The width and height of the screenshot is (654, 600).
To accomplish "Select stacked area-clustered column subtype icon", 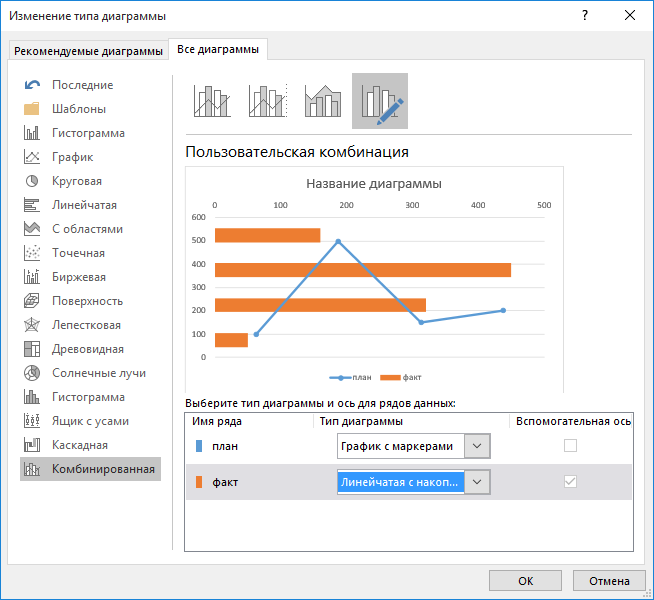I will pyautogui.click(x=323, y=101).
